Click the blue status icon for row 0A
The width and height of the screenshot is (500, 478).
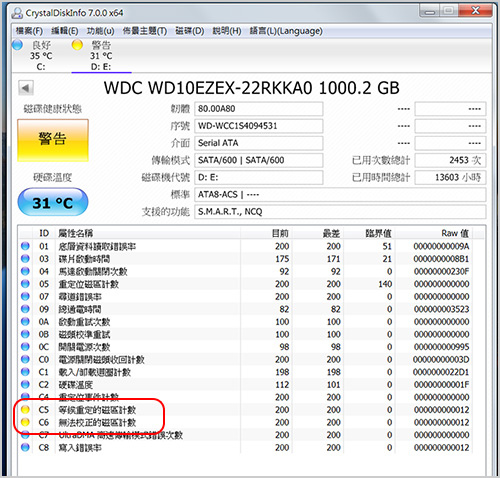[x=25, y=322]
